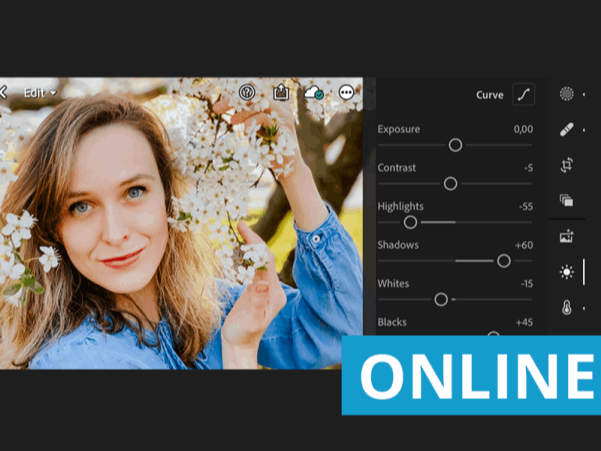
Task: Click the Exposure value 0,00
Action: (x=523, y=129)
